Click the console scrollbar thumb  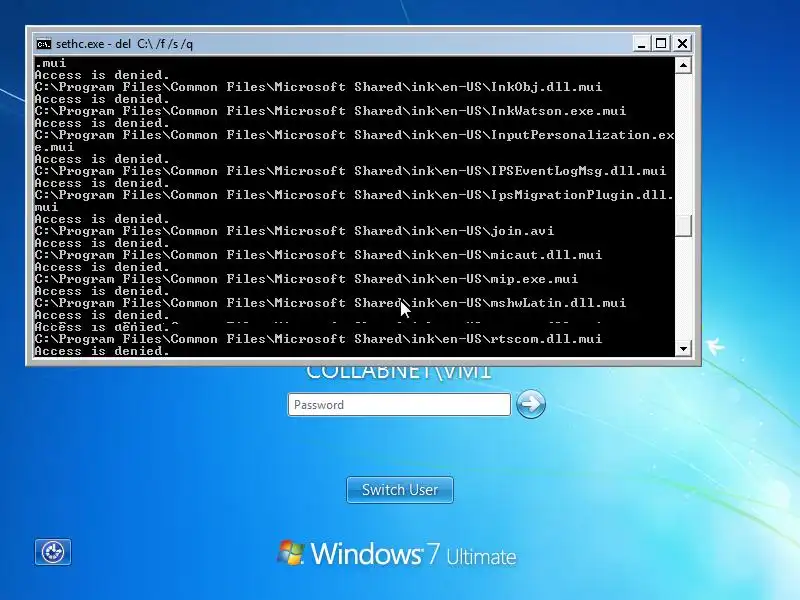(683, 226)
